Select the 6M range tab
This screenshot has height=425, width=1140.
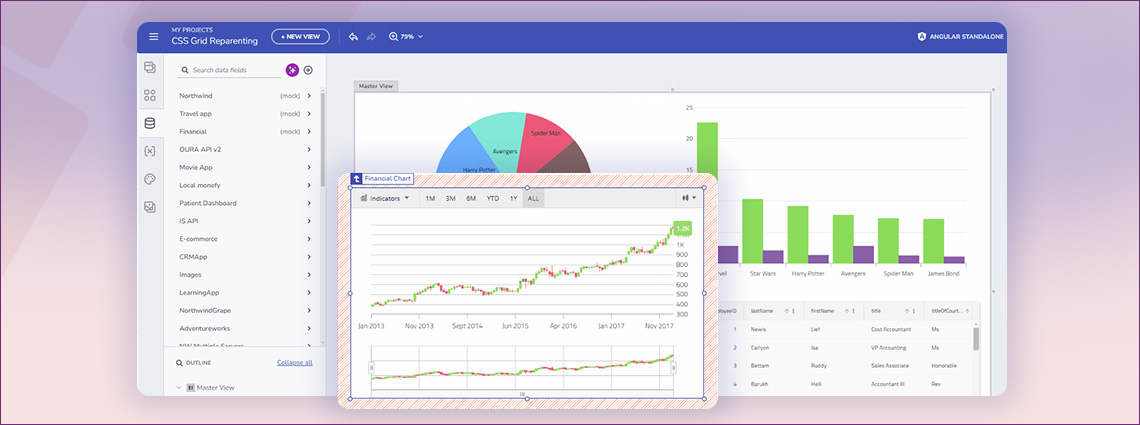coord(471,198)
